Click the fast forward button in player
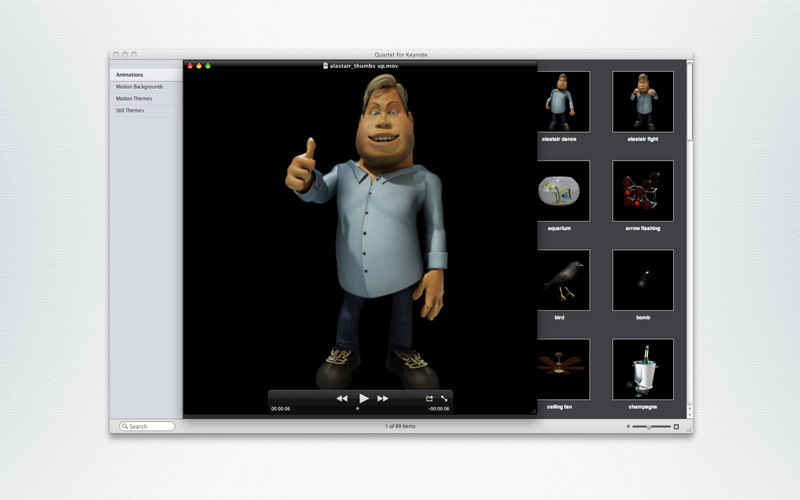 [x=383, y=398]
